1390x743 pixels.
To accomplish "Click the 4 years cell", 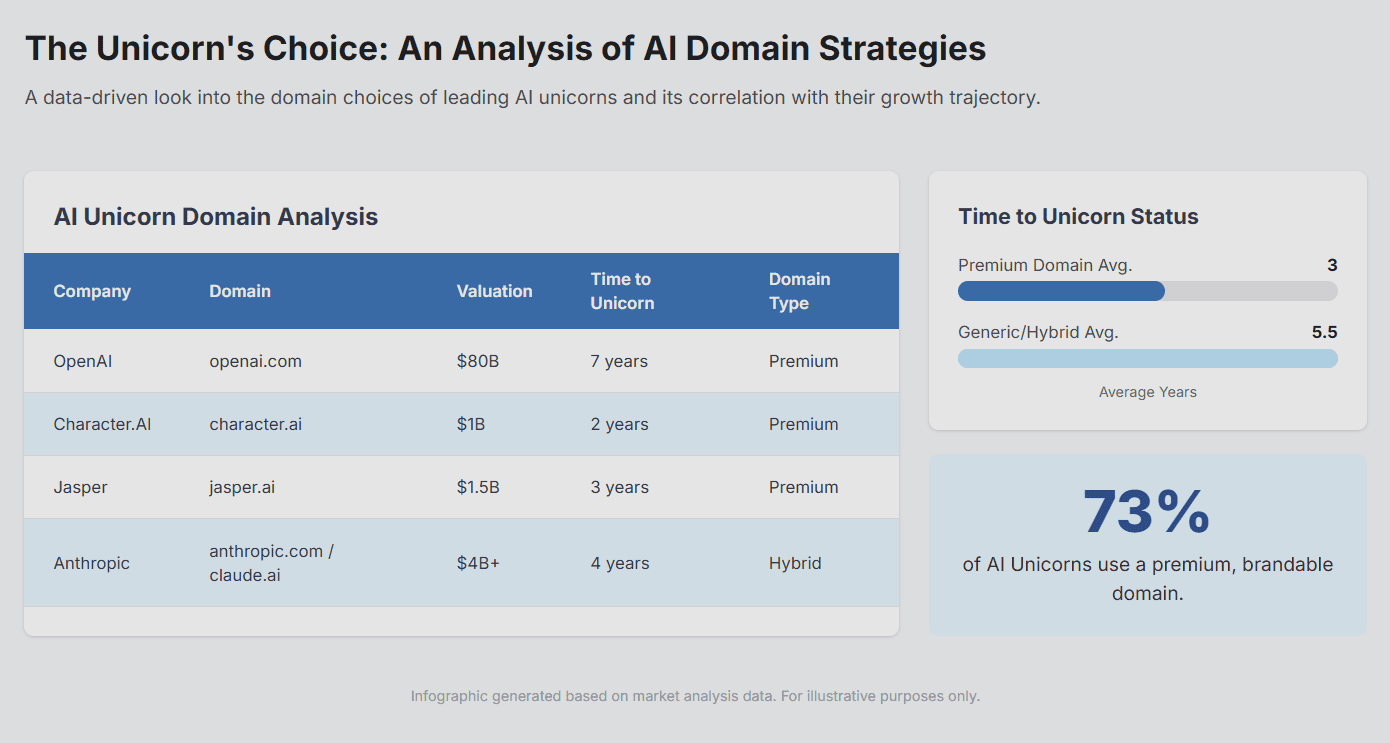I will click(x=619, y=563).
